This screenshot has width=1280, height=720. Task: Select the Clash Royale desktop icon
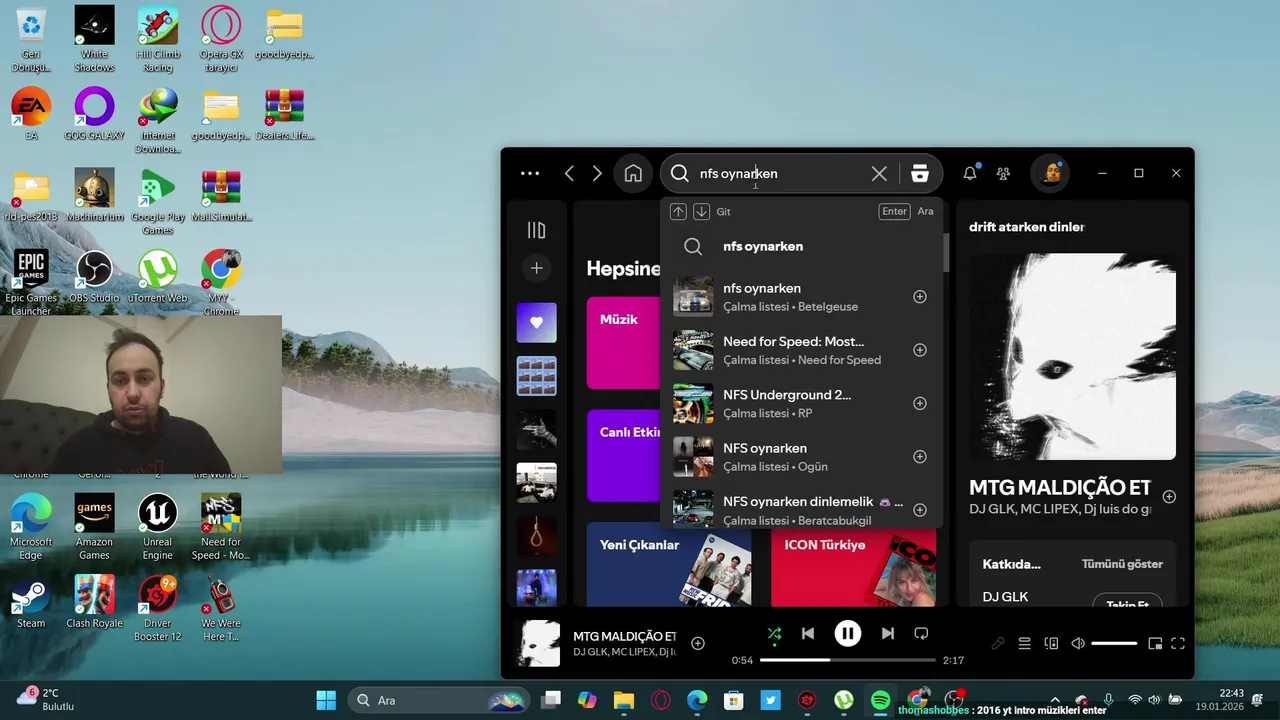tap(94, 603)
